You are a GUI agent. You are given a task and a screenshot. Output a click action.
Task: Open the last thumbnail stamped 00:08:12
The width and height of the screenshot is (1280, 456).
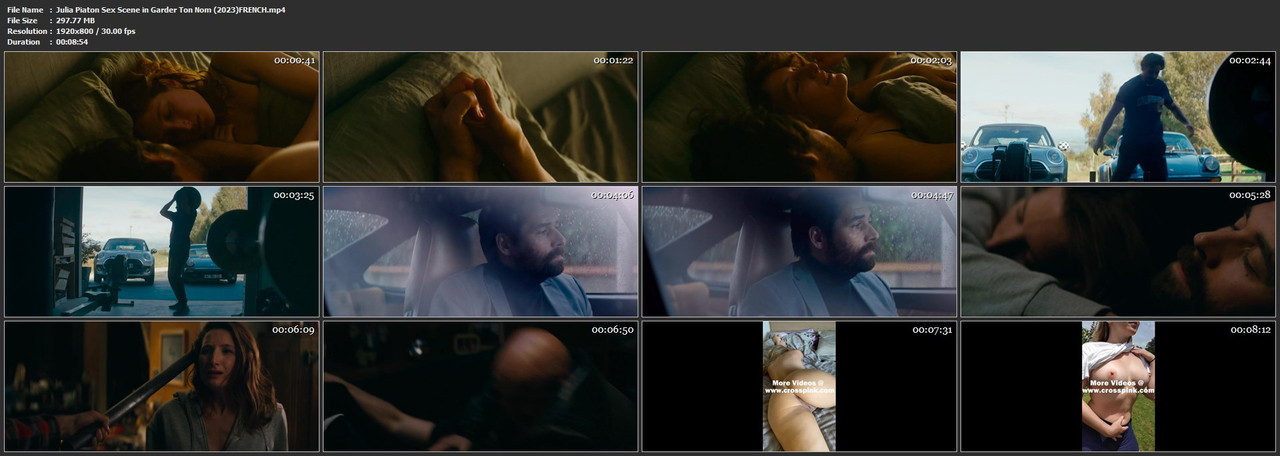point(1118,386)
